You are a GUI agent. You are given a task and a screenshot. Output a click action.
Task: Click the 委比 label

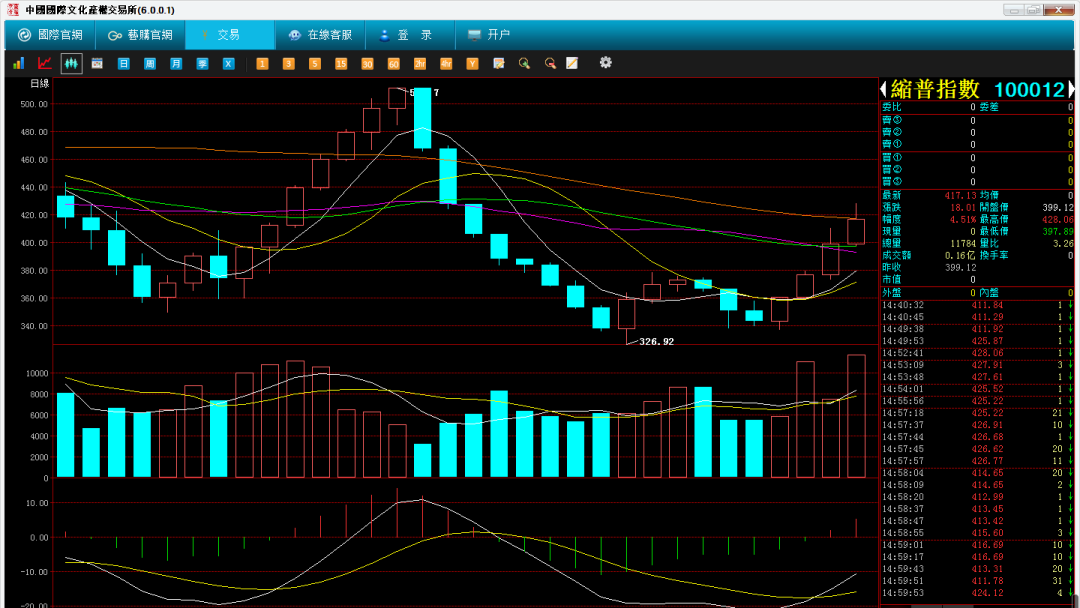pyautogui.click(x=892, y=107)
